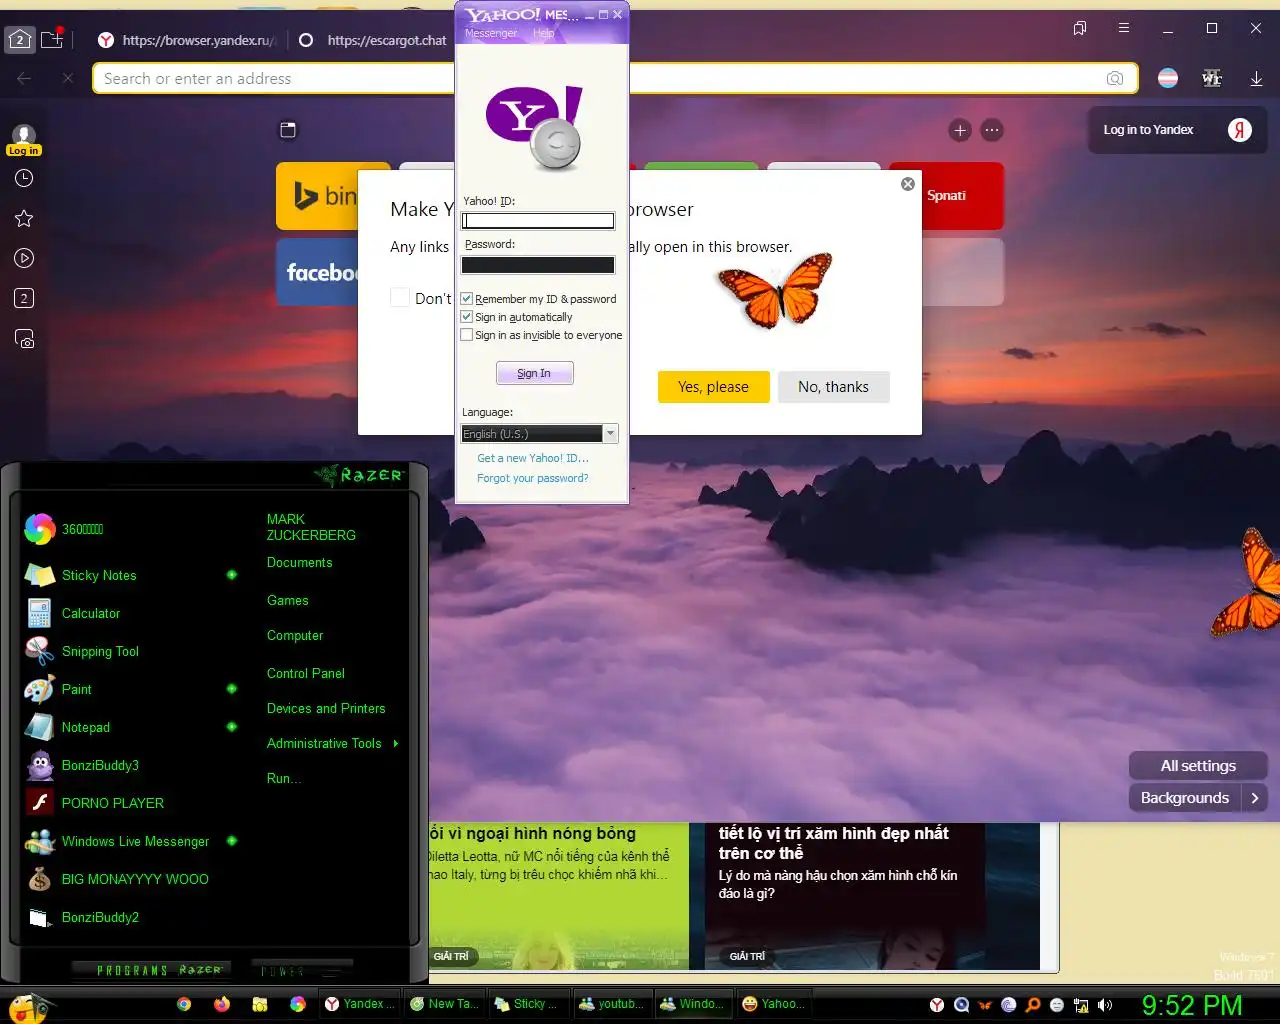Open Get a new Yahoo! ID link
The image size is (1280, 1024).
click(x=533, y=458)
